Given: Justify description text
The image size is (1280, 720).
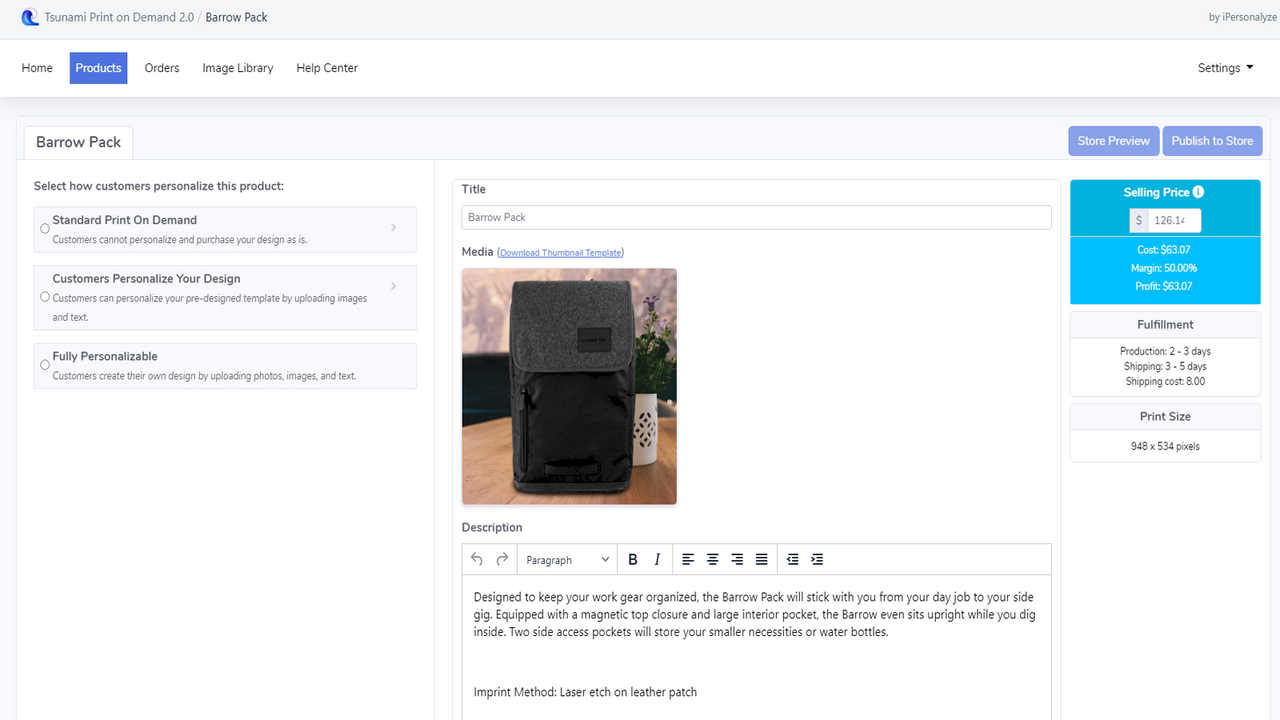Looking at the screenshot, I should click(762, 559).
